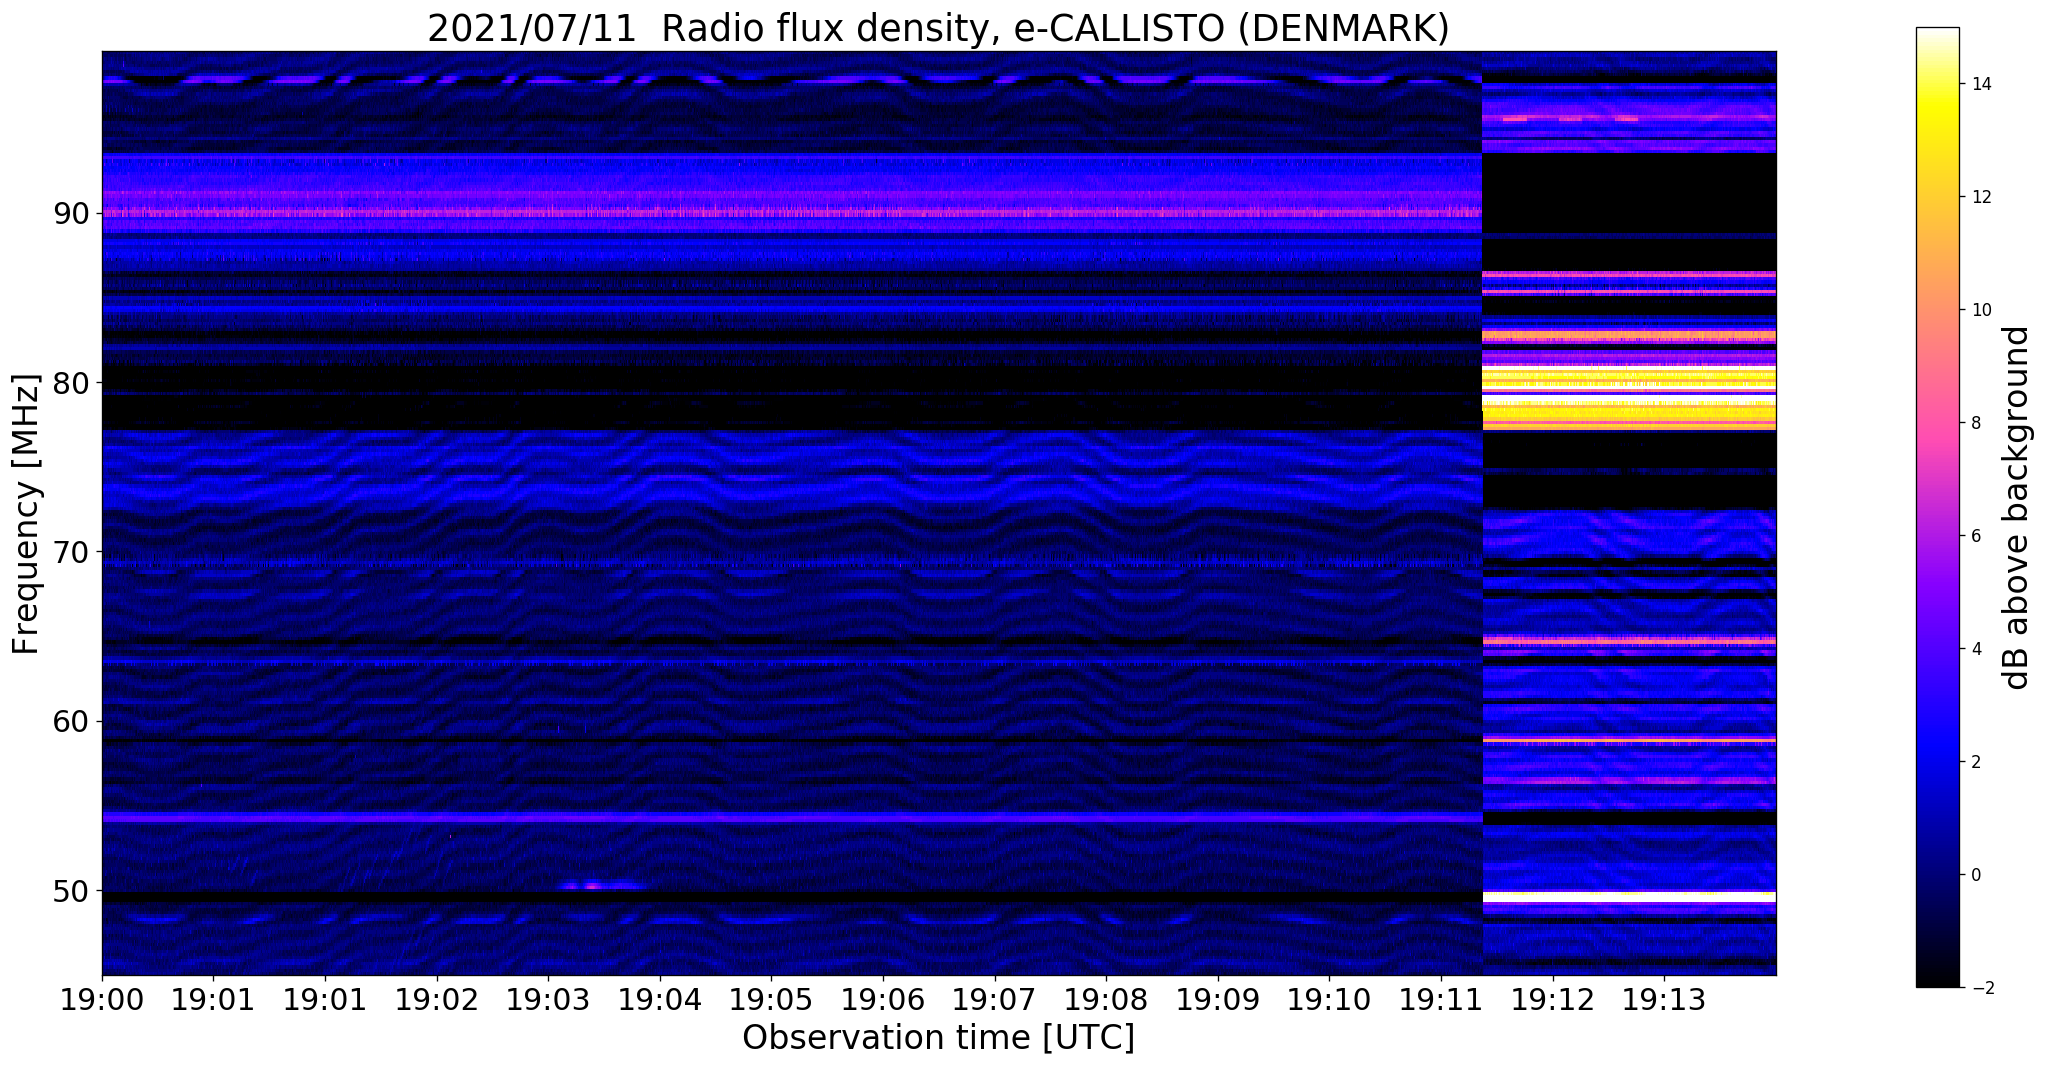The width and height of the screenshot is (2047, 1067).
Task: Click the 19:07 time tick label
Action: [x=994, y=1000]
